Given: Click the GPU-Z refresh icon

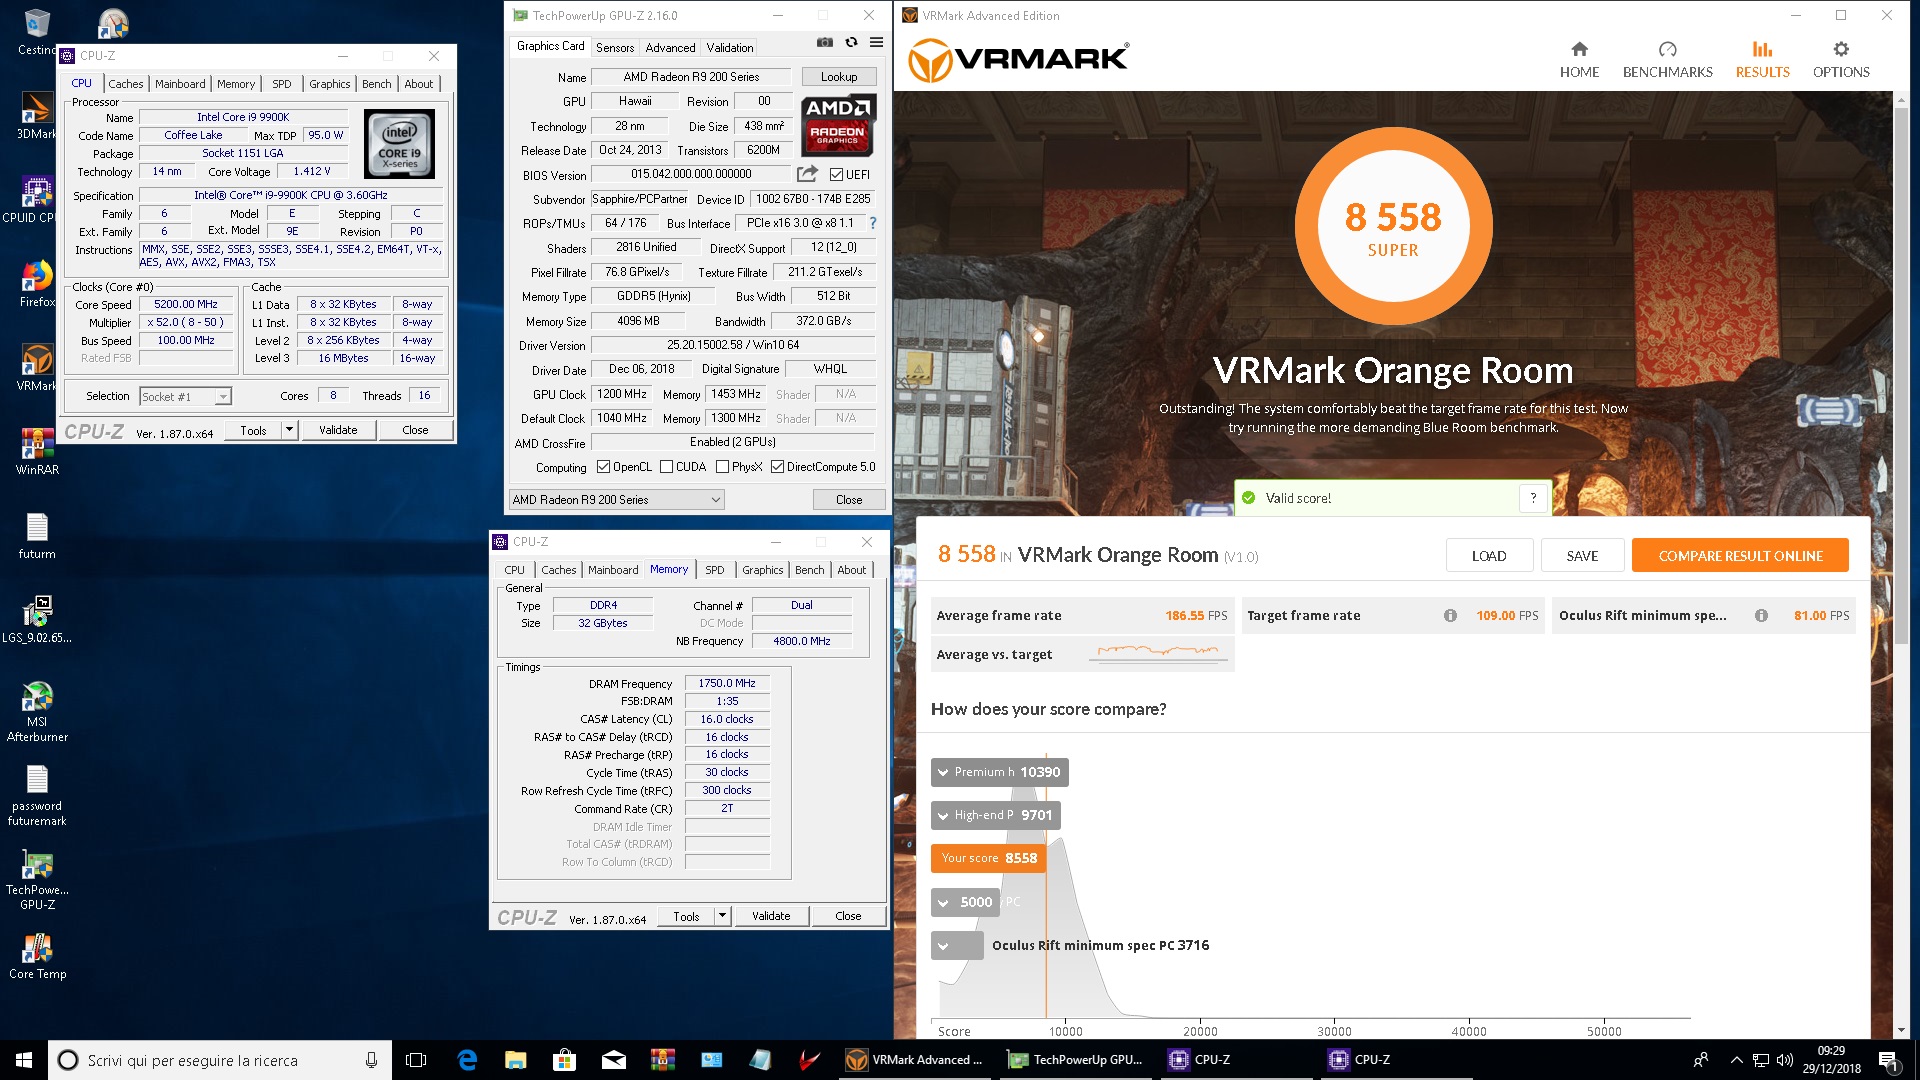Looking at the screenshot, I should (851, 43).
